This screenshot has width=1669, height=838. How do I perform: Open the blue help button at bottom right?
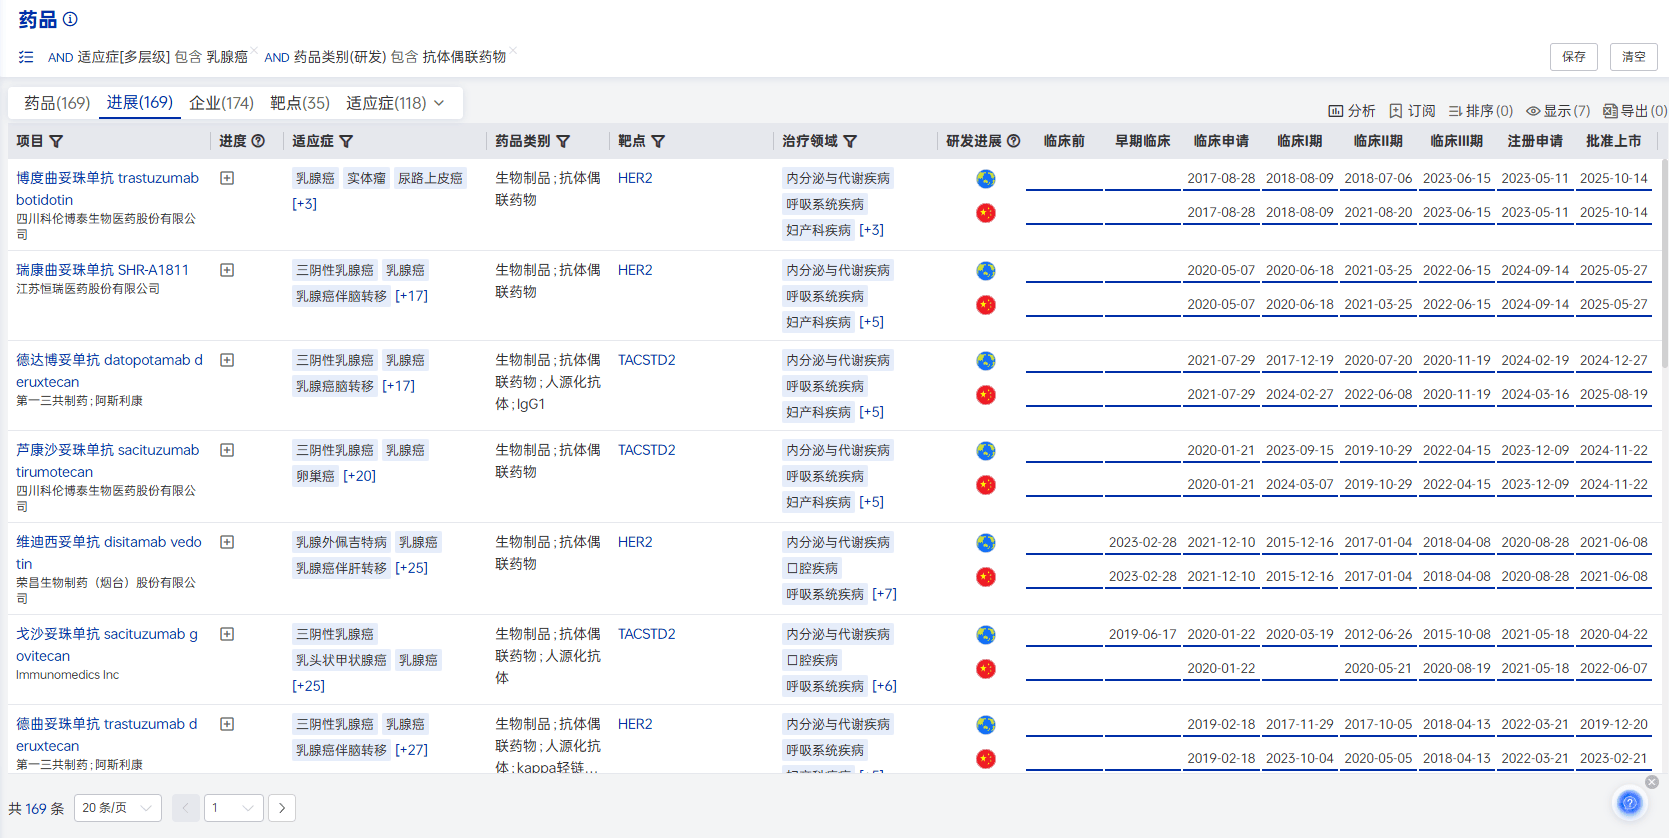point(1629,802)
